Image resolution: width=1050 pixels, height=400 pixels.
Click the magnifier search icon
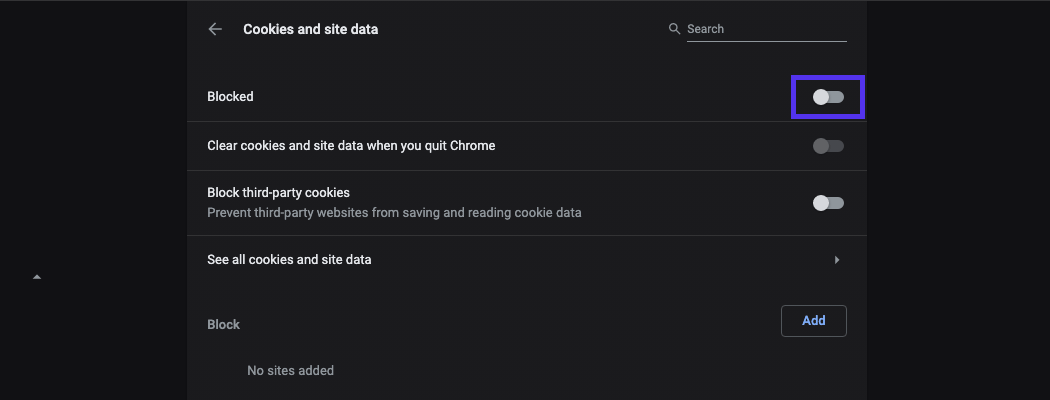[x=674, y=29]
